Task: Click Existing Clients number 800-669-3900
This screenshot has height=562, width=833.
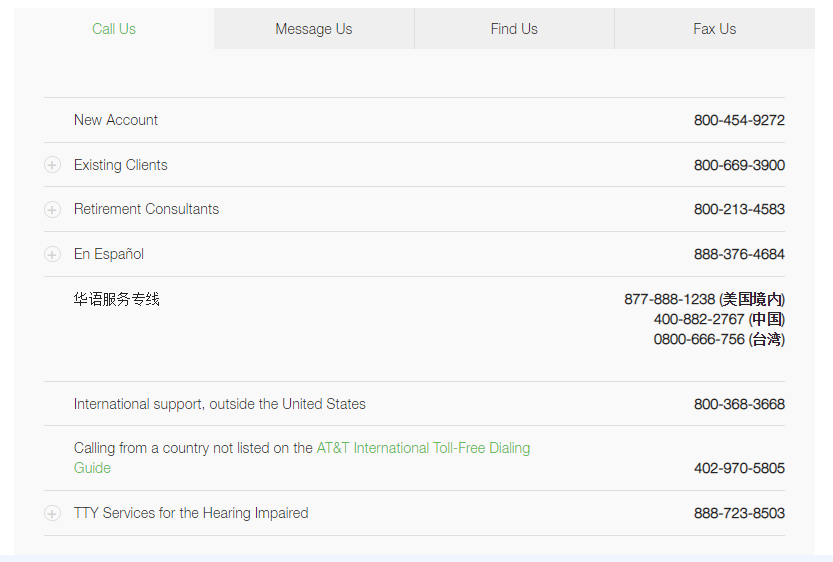Action: click(x=739, y=165)
